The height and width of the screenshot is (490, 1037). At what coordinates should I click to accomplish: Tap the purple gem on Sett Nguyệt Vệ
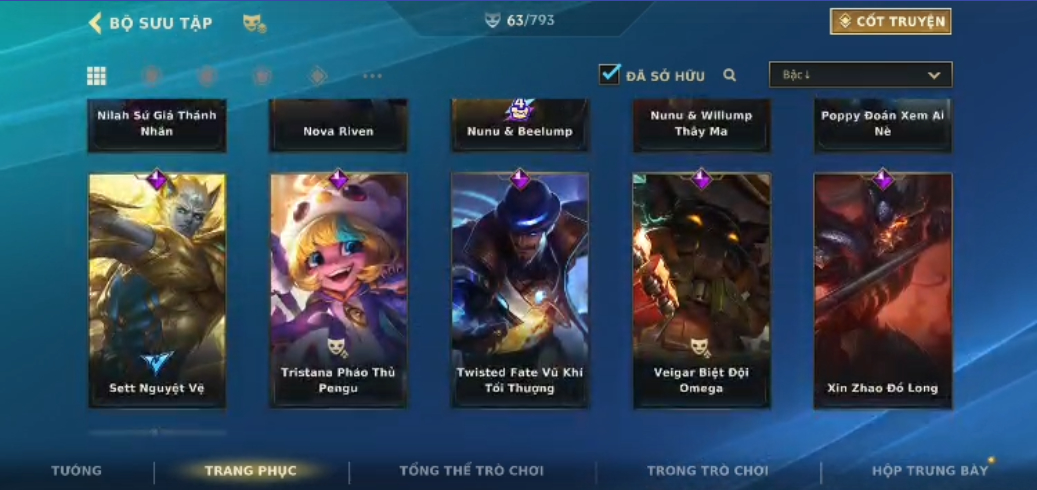157,179
